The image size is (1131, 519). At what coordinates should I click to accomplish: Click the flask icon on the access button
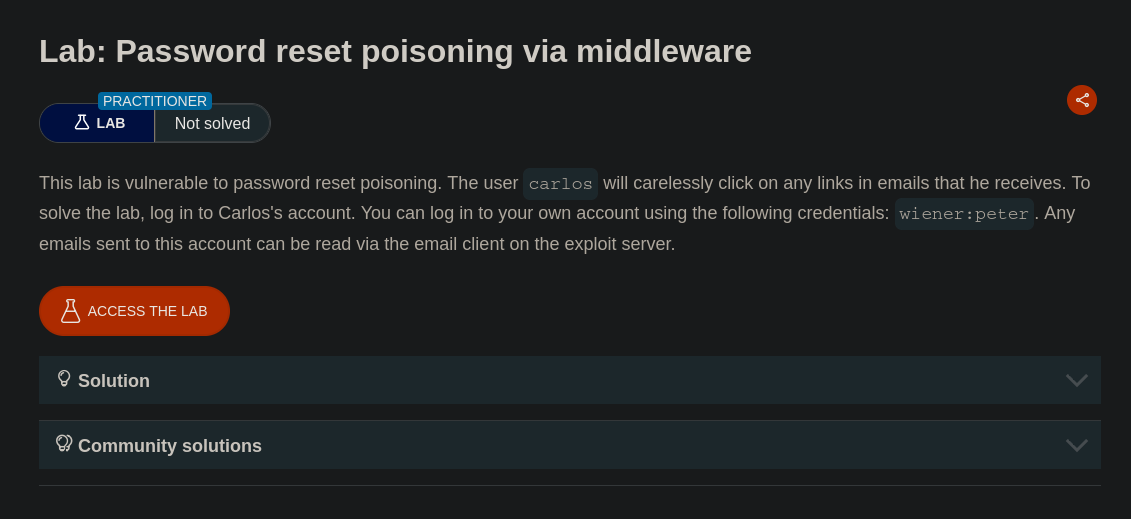coord(70,311)
